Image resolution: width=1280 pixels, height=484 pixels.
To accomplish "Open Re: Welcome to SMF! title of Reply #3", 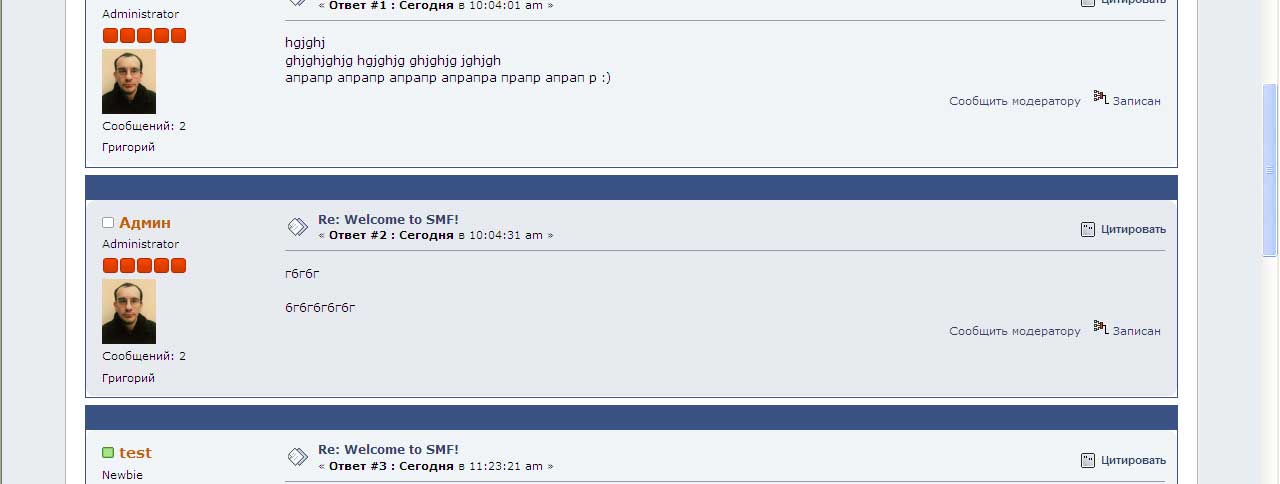I will click(388, 449).
